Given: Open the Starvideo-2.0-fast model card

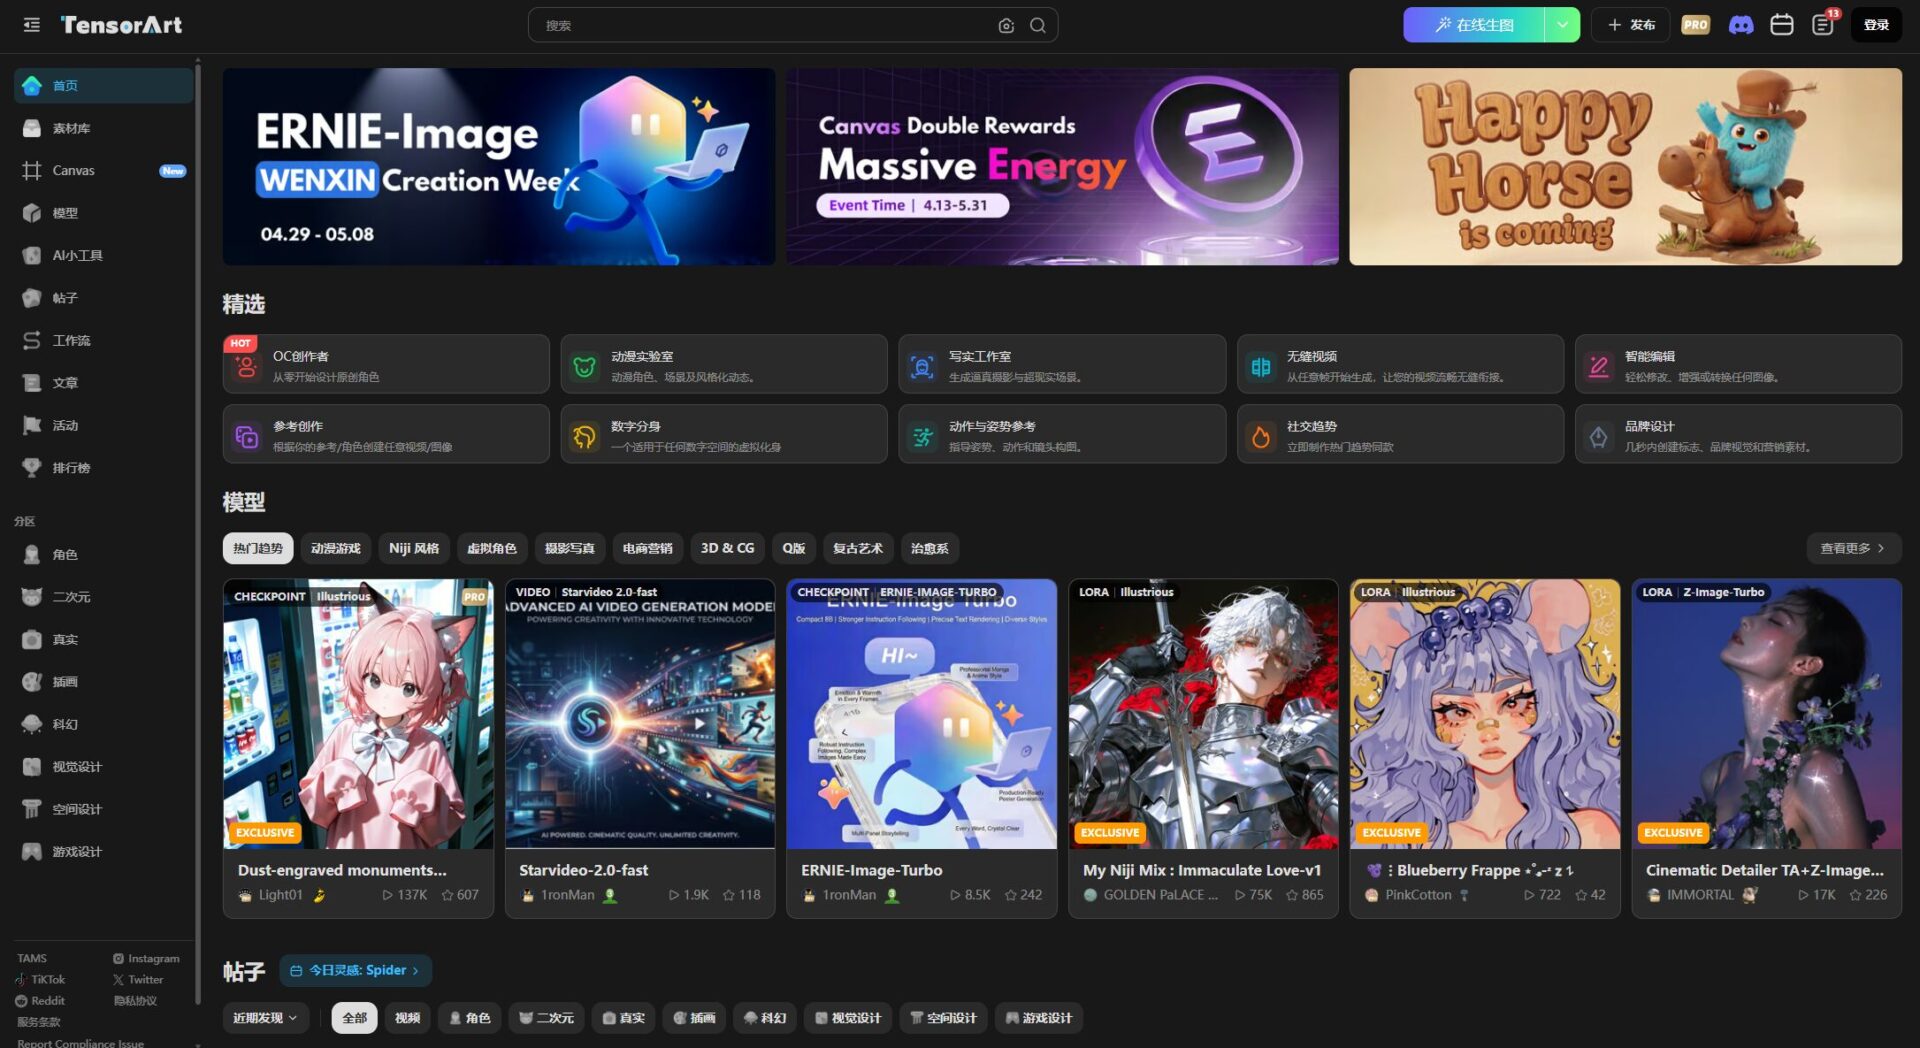Looking at the screenshot, I should pyautogui.click(x=640, y=748).
